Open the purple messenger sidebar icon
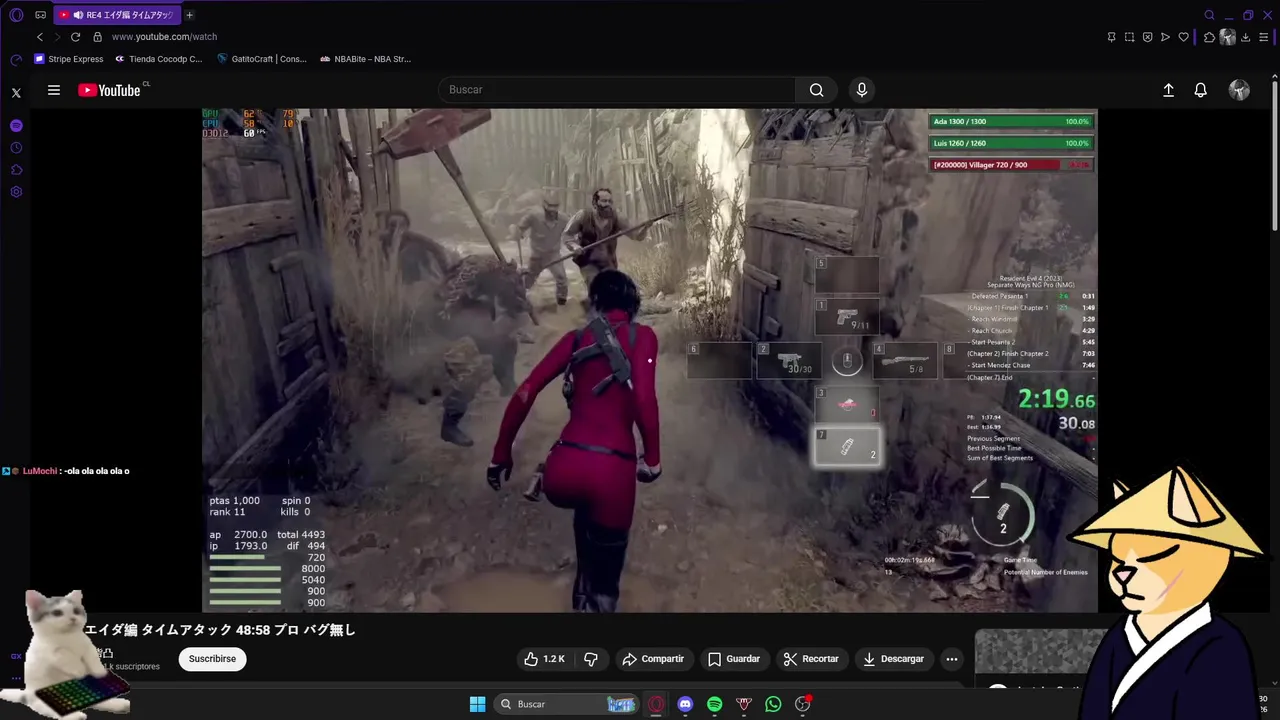Viewport: 1280px width, 720px height. point(16,126)
